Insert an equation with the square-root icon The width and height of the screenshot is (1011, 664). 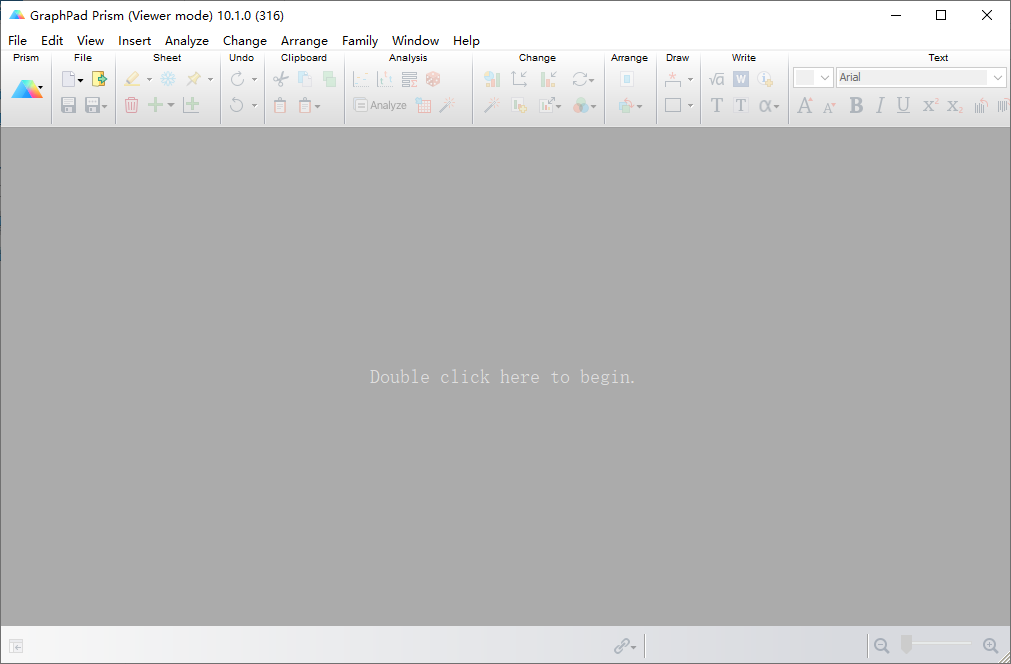(x=717, y=77)
